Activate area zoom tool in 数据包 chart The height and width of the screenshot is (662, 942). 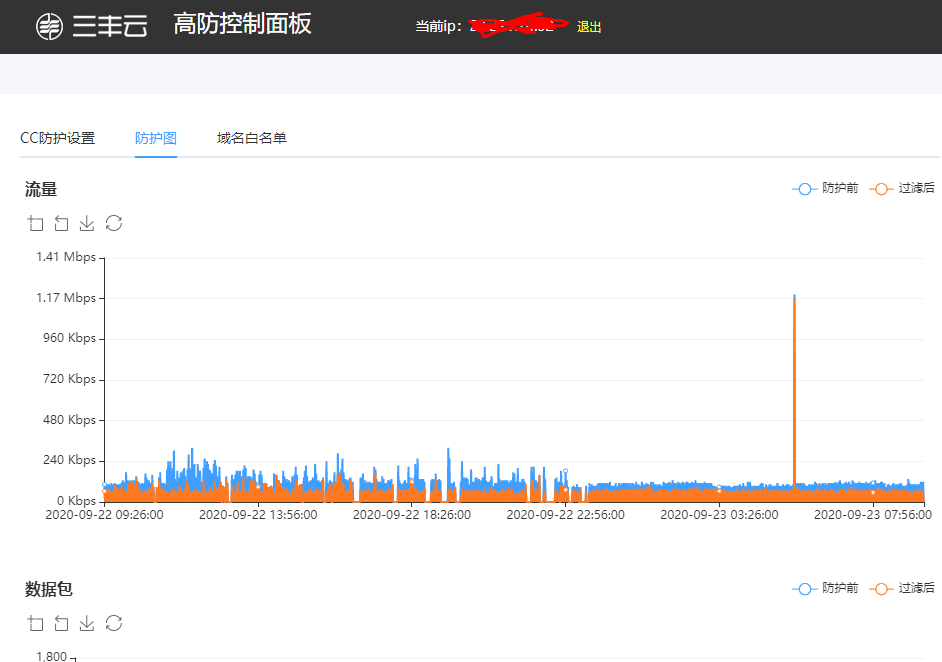36,623
